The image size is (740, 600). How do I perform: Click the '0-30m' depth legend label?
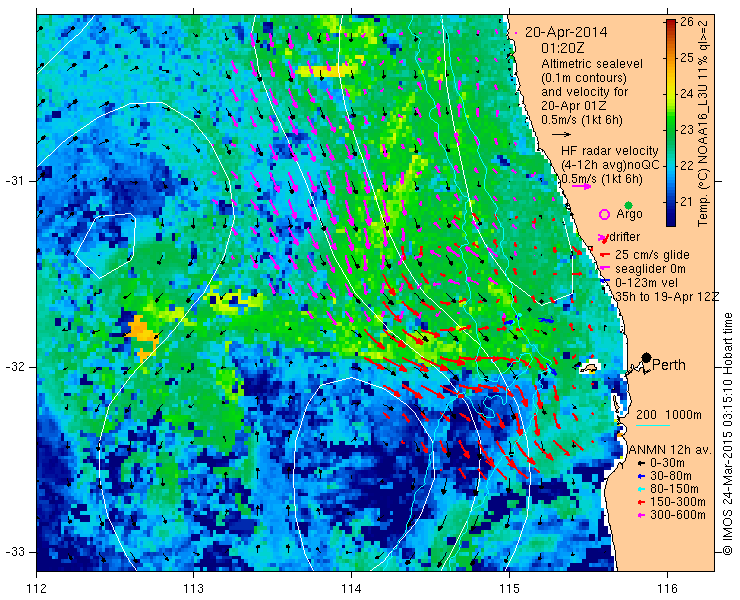(x=667, y=463)
